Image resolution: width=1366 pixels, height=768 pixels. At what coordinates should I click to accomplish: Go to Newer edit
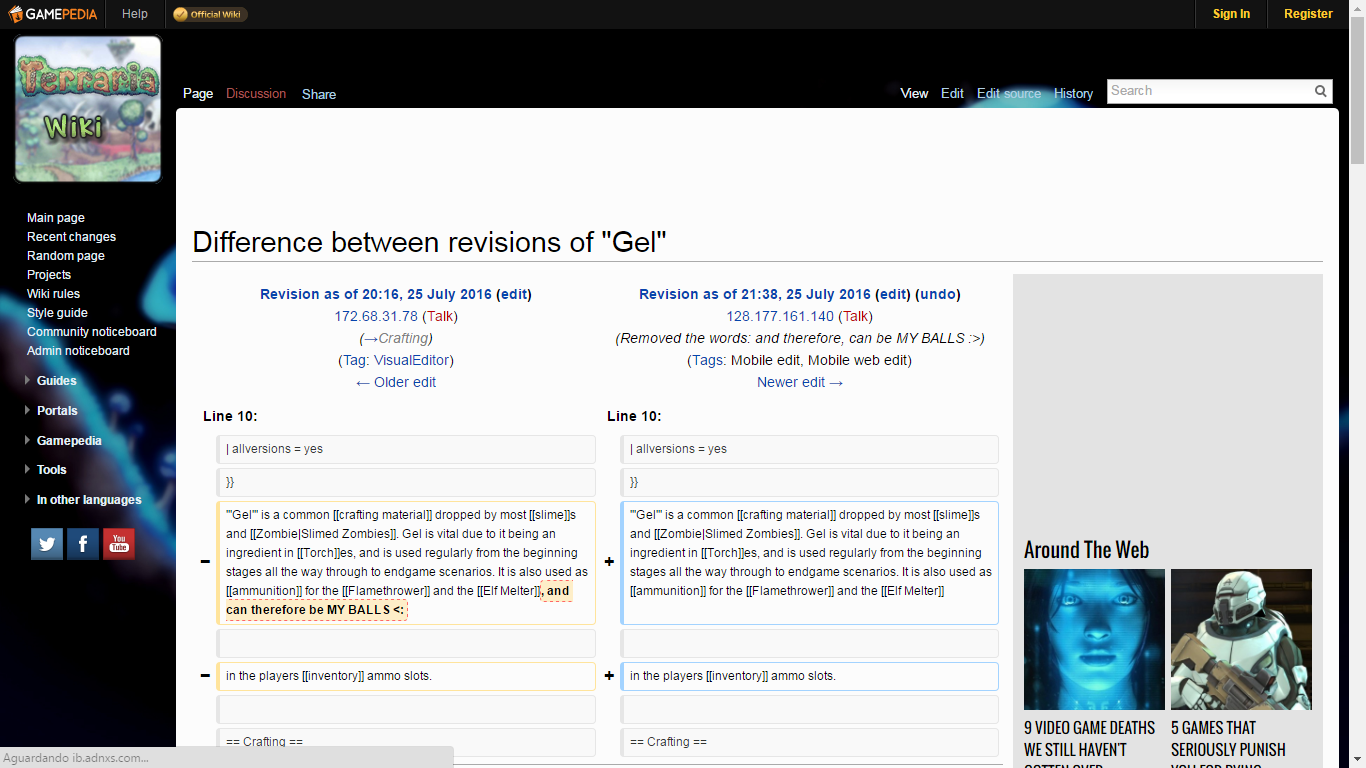800,382
